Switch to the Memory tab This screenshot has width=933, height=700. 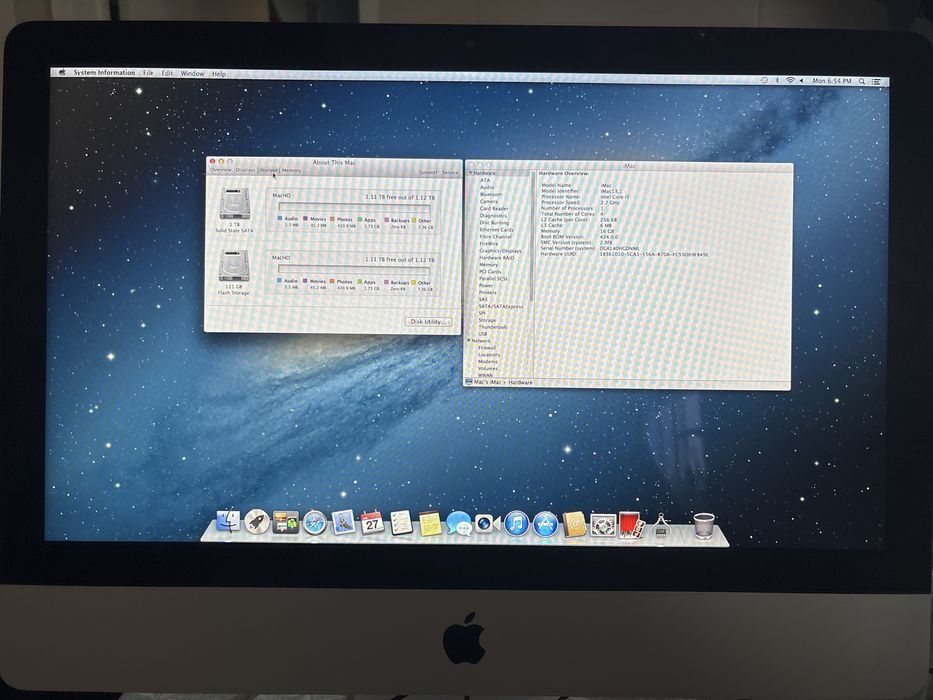292,170
